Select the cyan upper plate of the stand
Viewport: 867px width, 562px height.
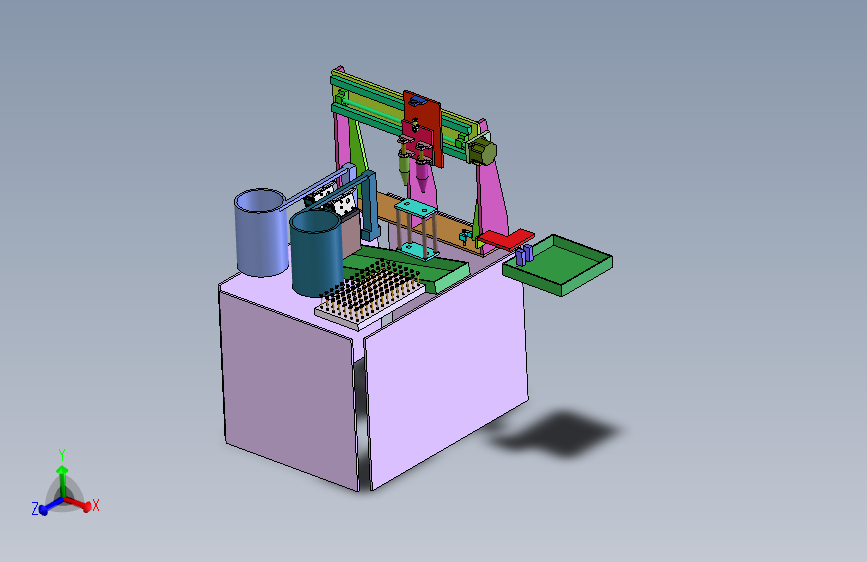[415, 210]
